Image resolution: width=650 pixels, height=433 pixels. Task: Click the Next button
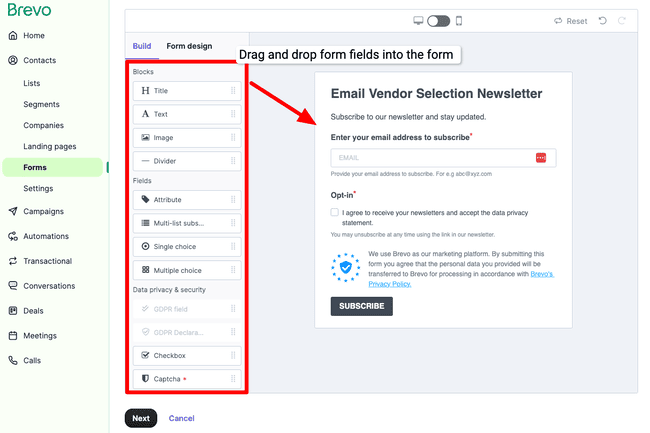point(141,418)
